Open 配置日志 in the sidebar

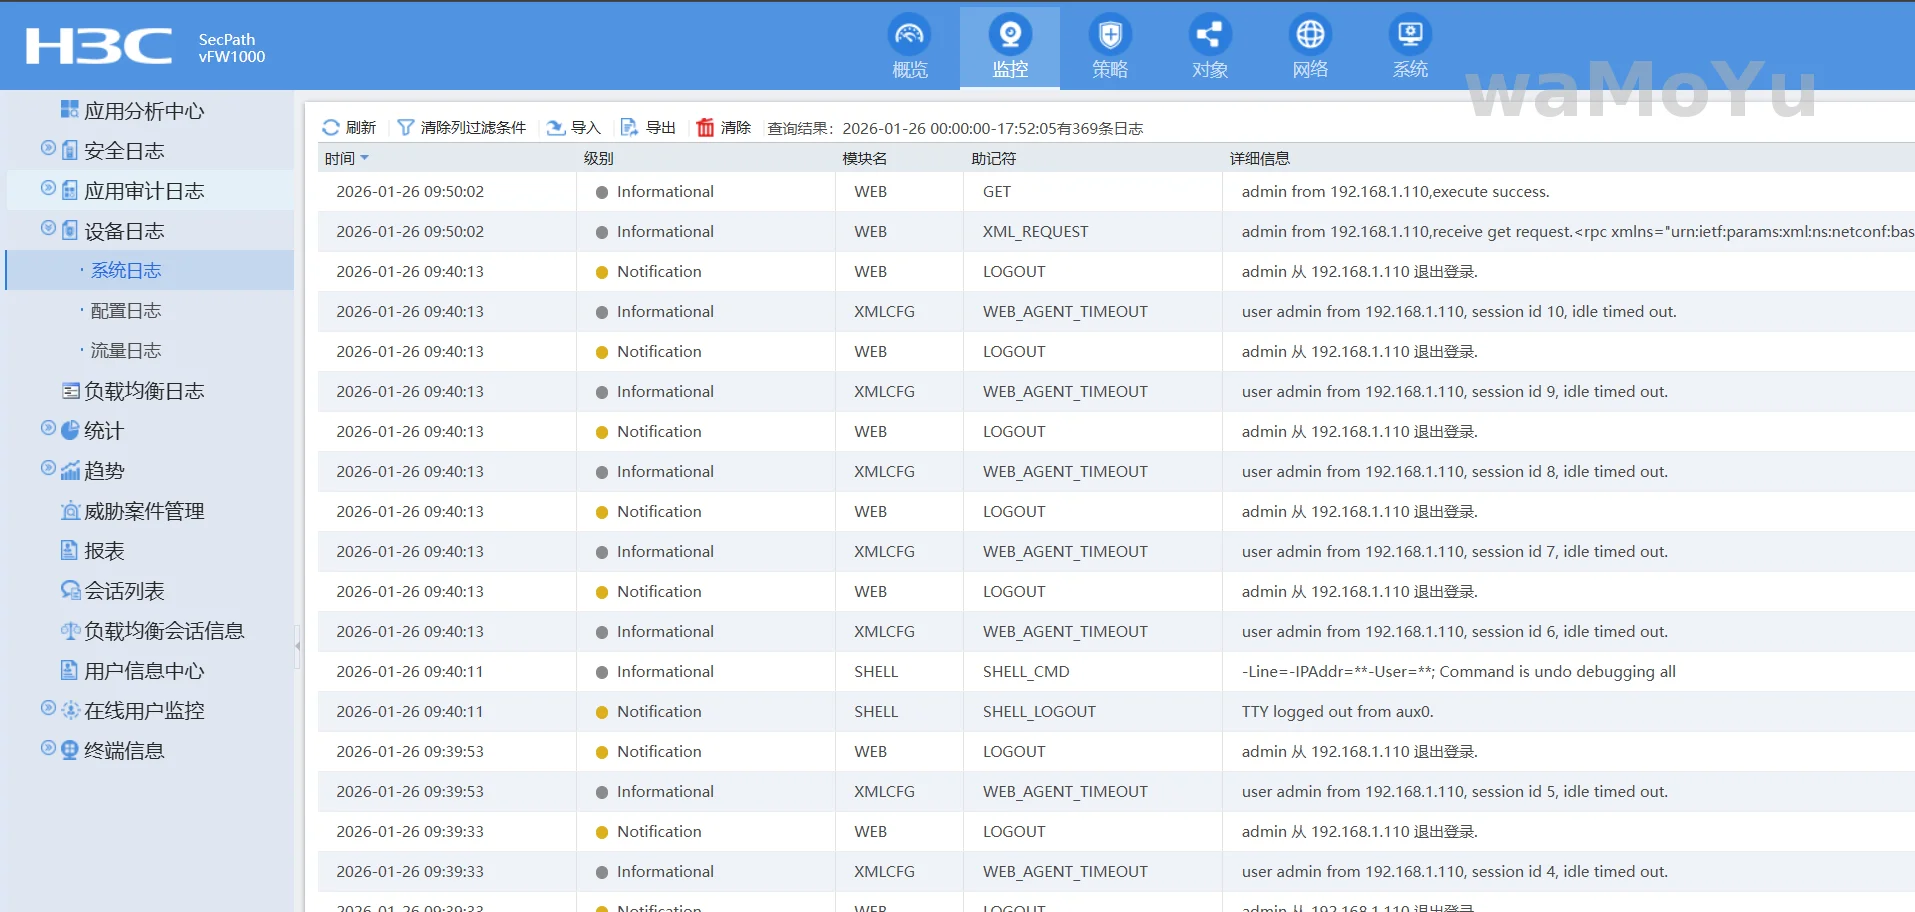point(126,311)
